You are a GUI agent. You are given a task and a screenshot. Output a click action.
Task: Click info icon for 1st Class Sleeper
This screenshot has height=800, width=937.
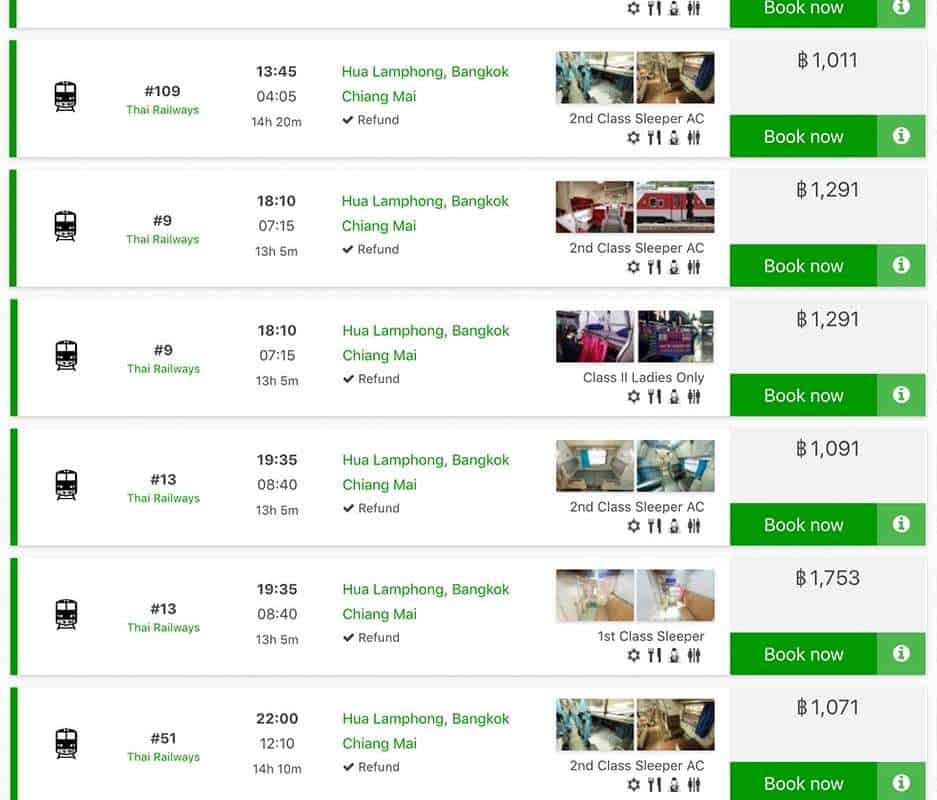(901, 654)
